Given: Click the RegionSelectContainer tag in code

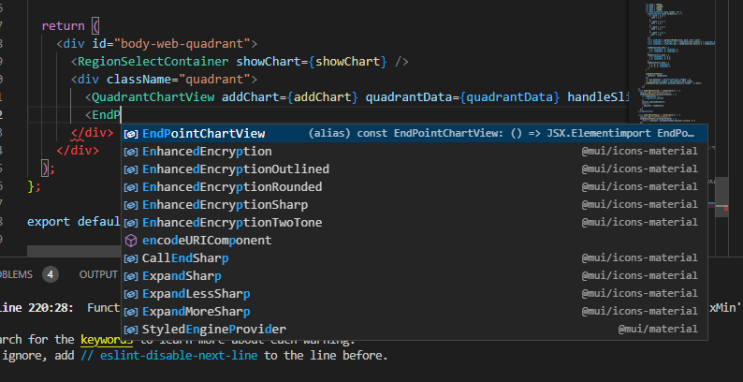Looking at the screenshot, I should click(153, 62).
